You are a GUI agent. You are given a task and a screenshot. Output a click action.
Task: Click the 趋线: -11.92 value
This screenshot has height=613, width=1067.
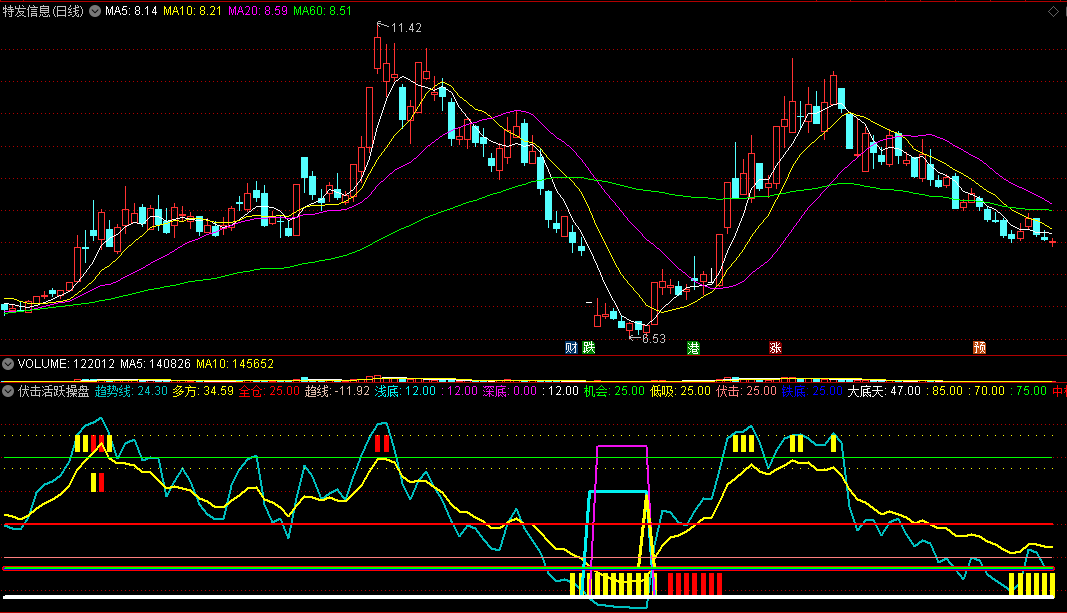337,391
